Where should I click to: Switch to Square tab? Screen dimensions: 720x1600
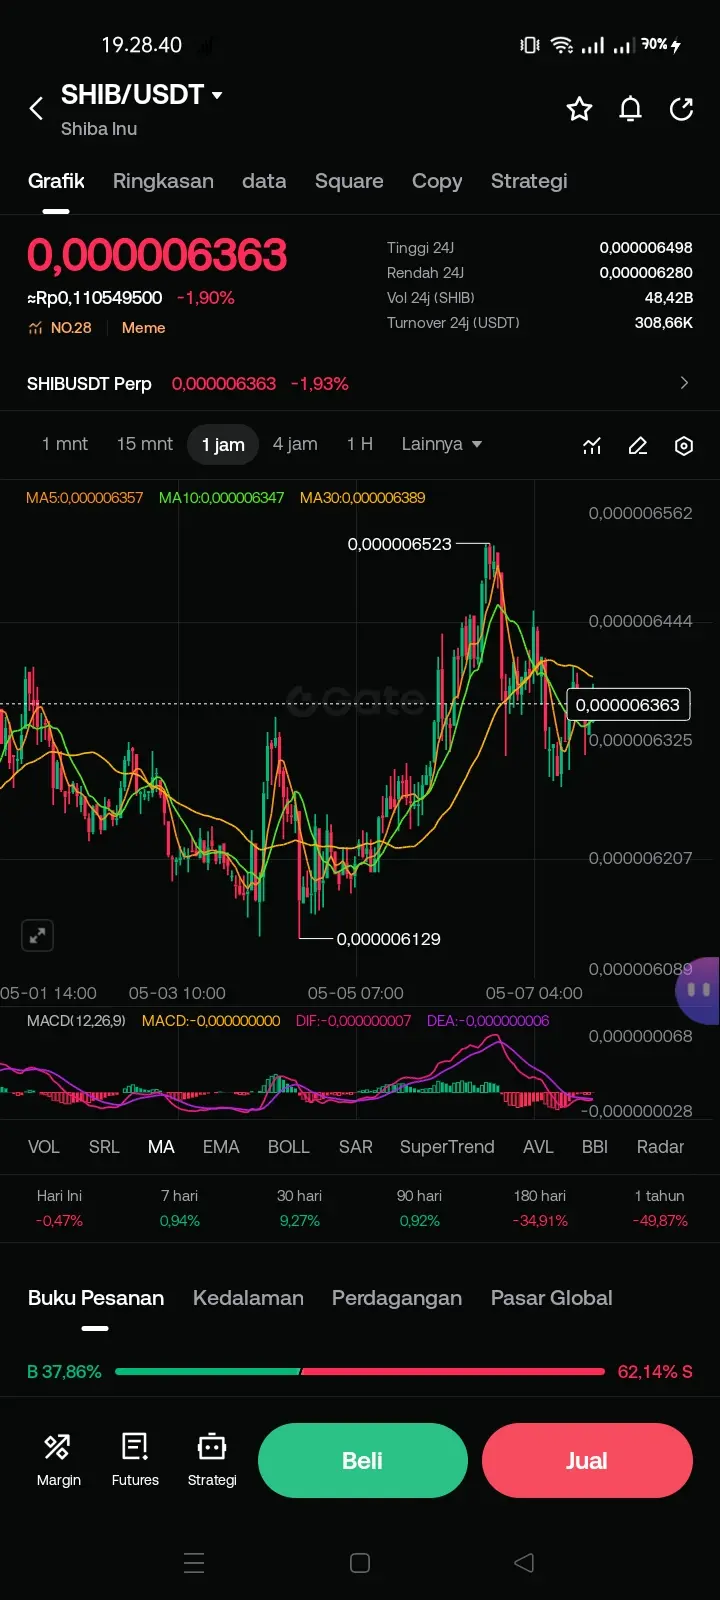(x=349, y=181)
